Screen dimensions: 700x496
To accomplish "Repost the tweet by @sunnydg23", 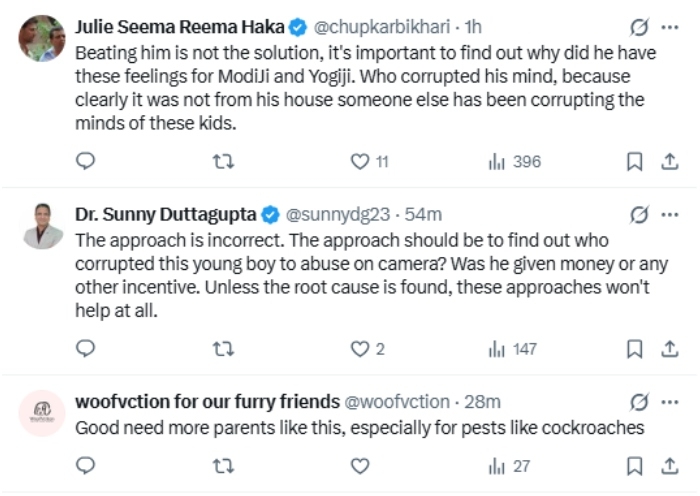I will [223, 349].
